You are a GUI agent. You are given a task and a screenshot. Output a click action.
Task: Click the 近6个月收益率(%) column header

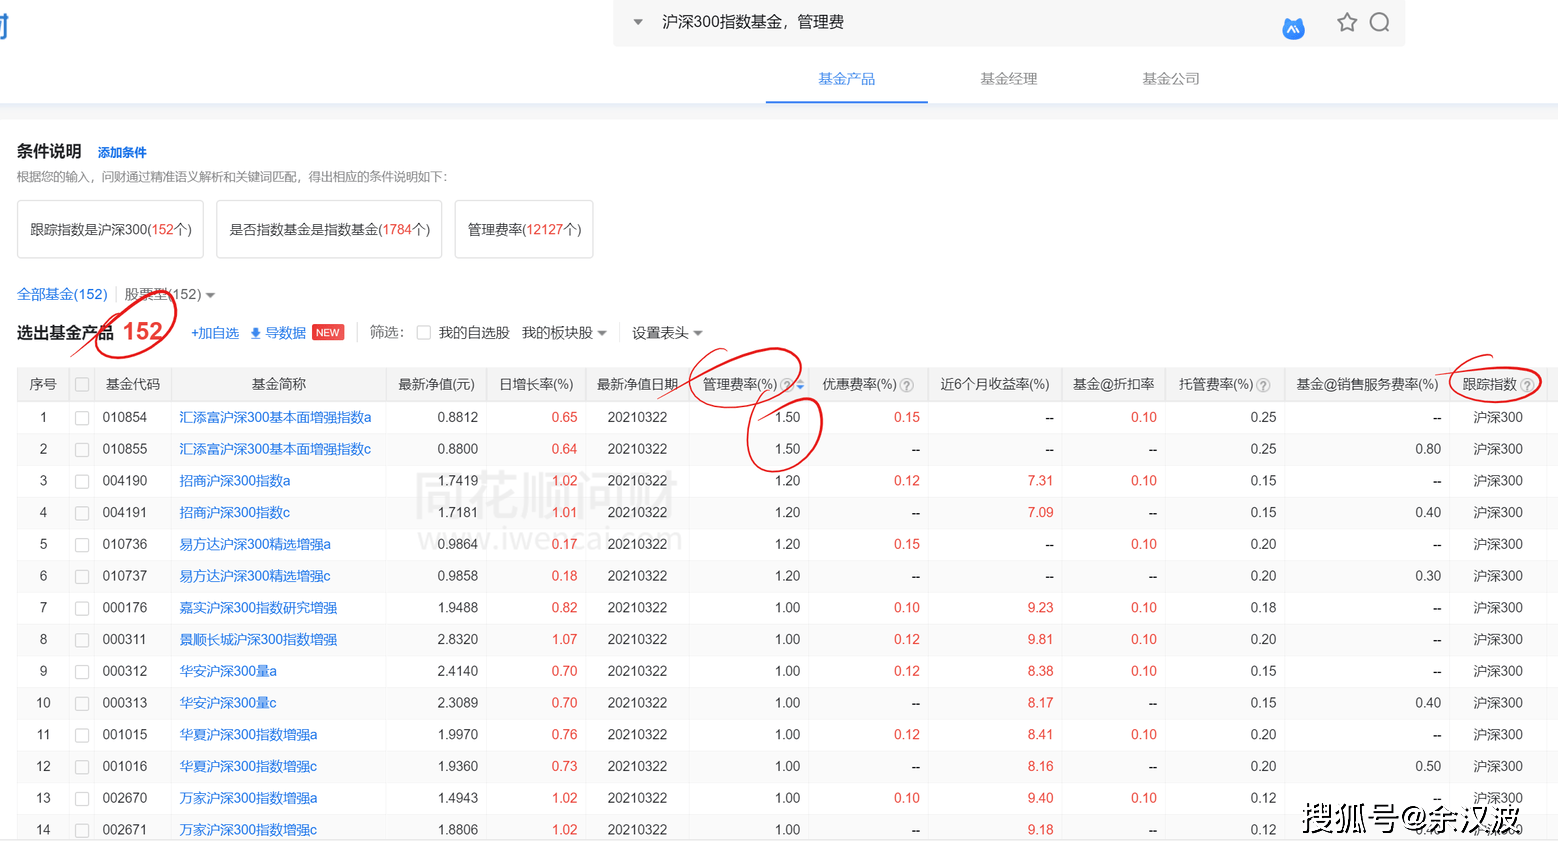(x=995, y=384)
